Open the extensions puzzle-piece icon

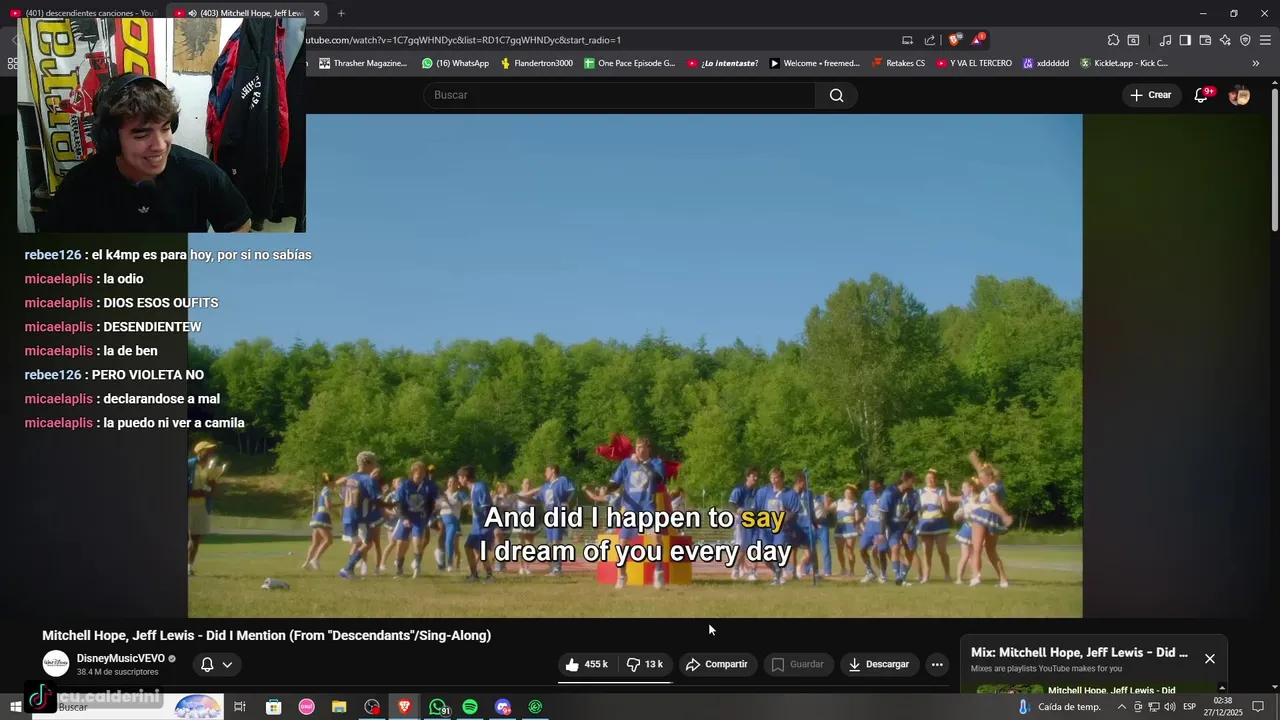point(1113,40)
